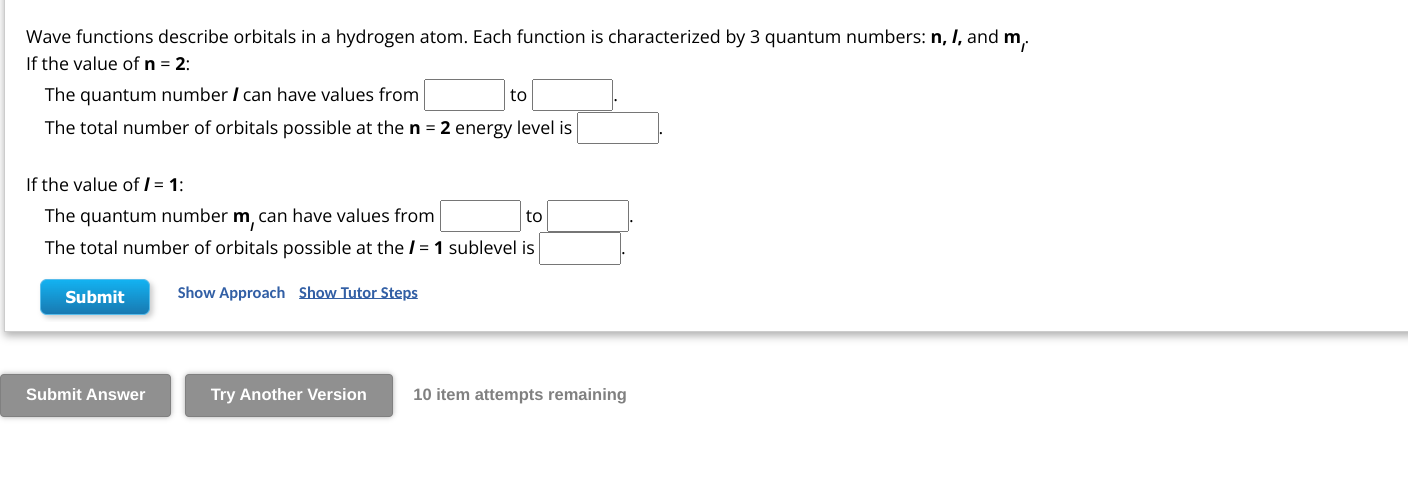Open the Show Tutor Steps link

click(x=358, y=293)
